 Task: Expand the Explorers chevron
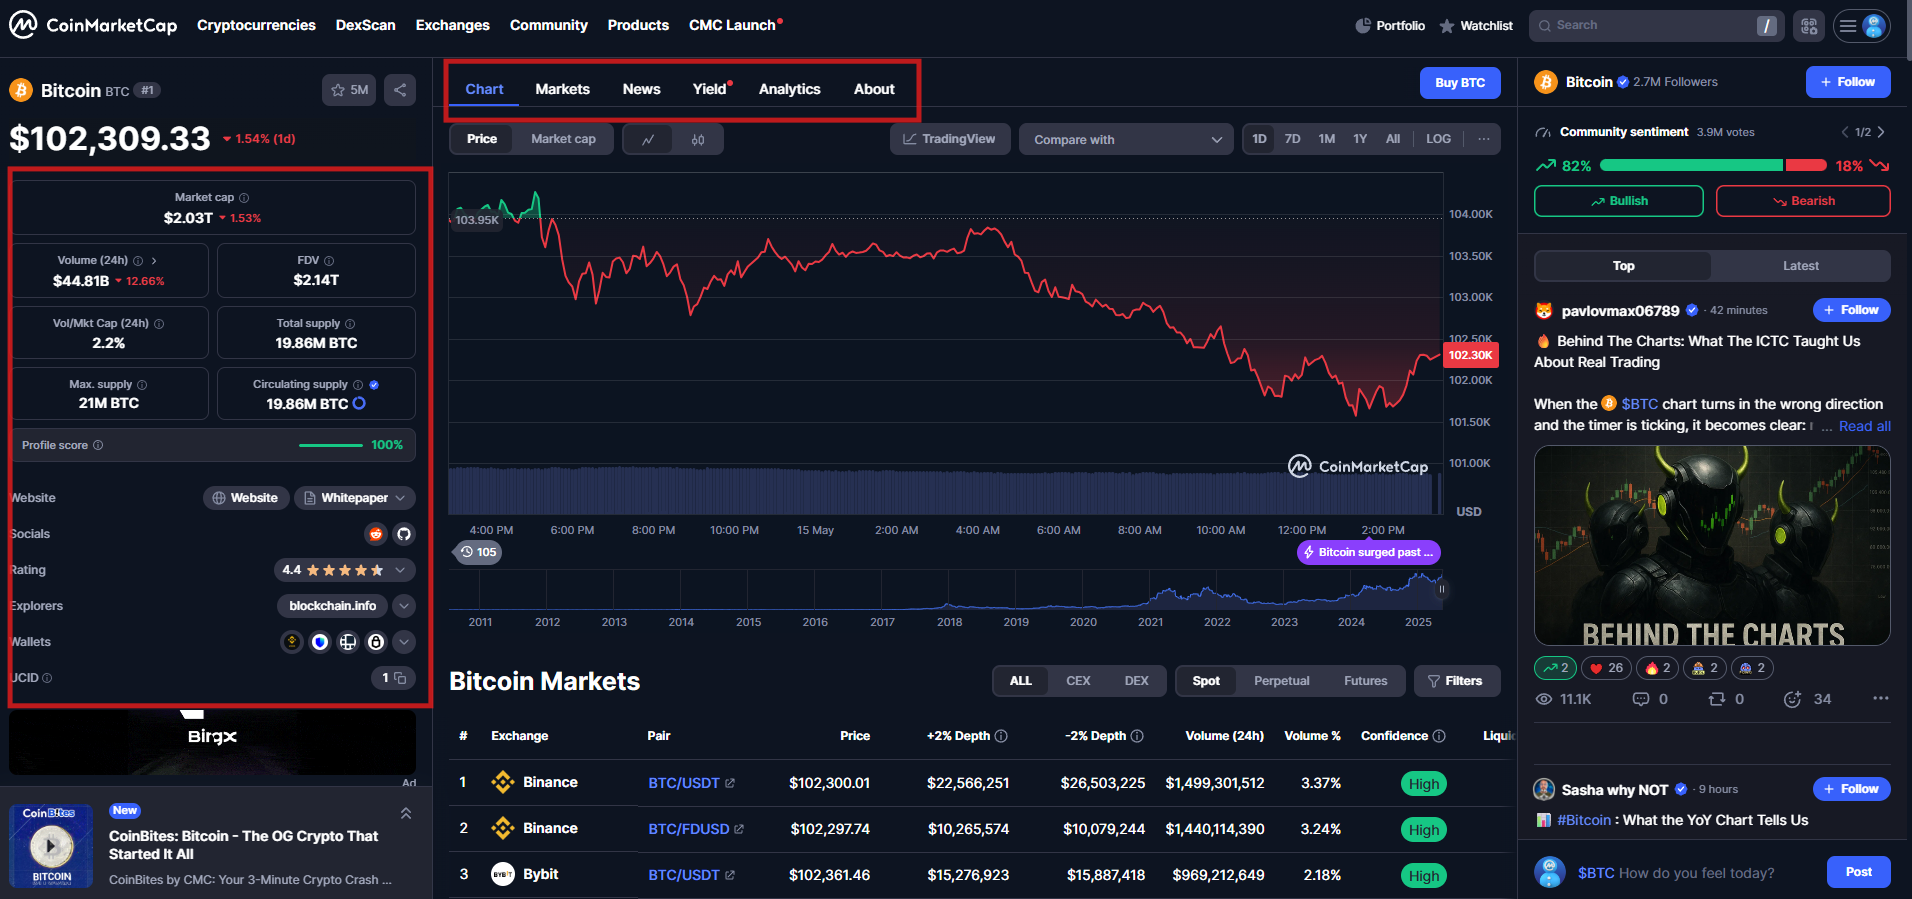coord(404,606)
